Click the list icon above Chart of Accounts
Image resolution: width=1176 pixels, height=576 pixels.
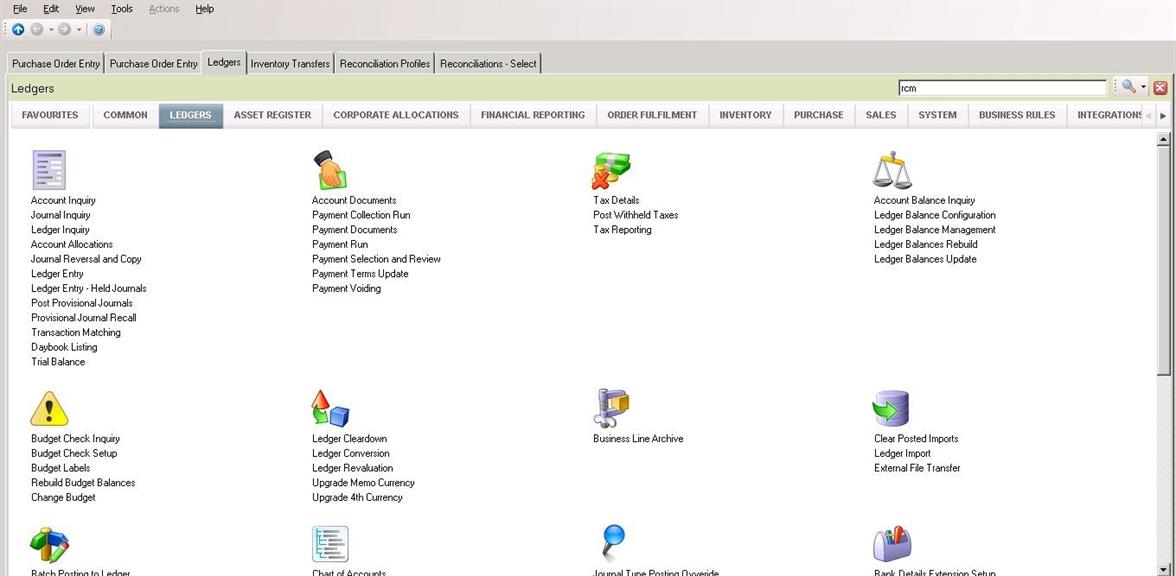(330, 544)
